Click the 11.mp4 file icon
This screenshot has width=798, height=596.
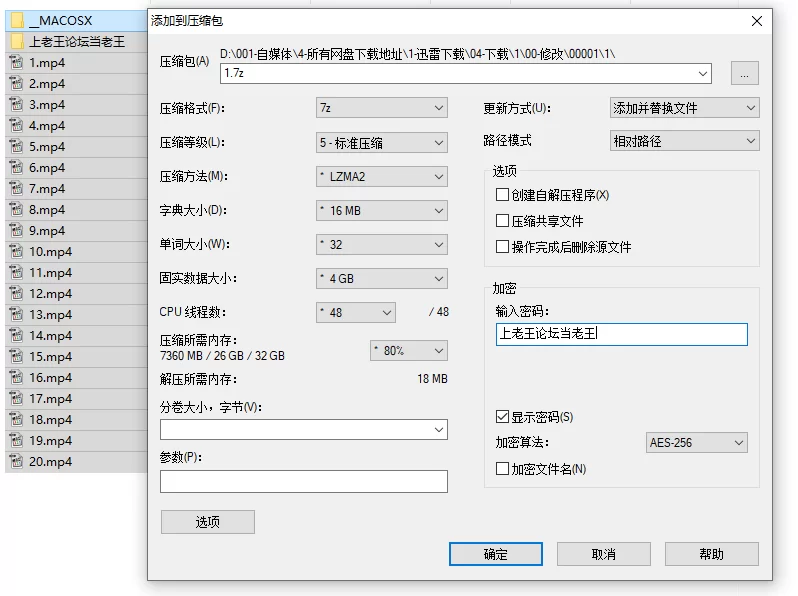[x=16, y=273]
